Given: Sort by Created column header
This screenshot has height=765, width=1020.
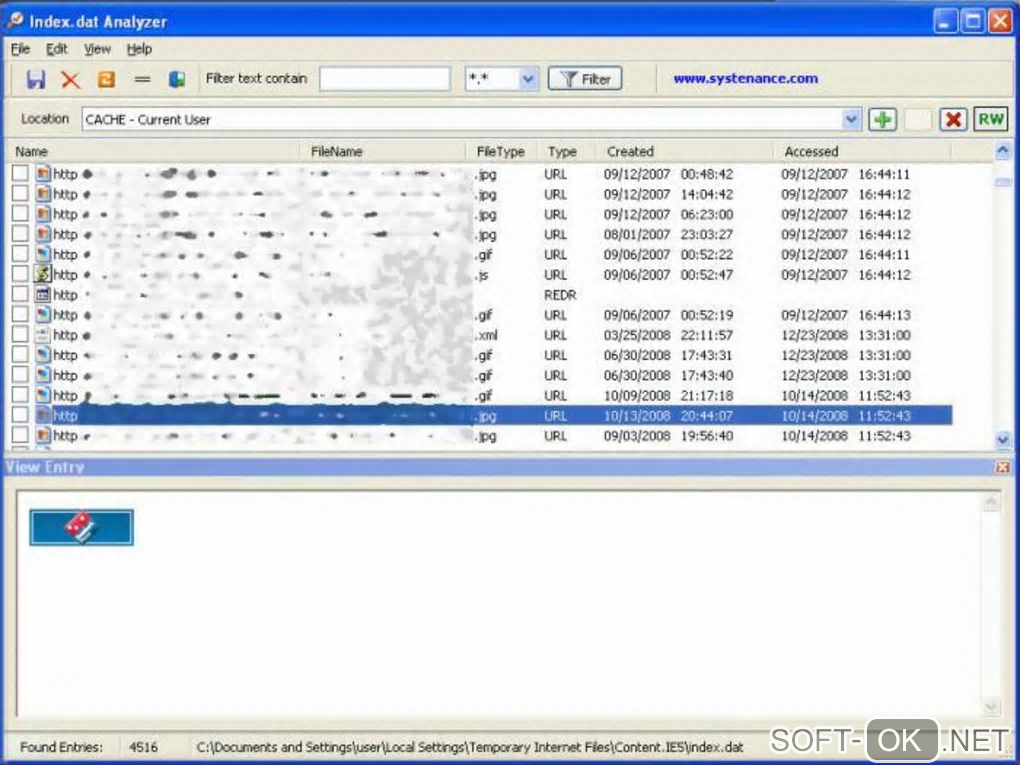Looking at the screenshot, I should coord(684,152).
